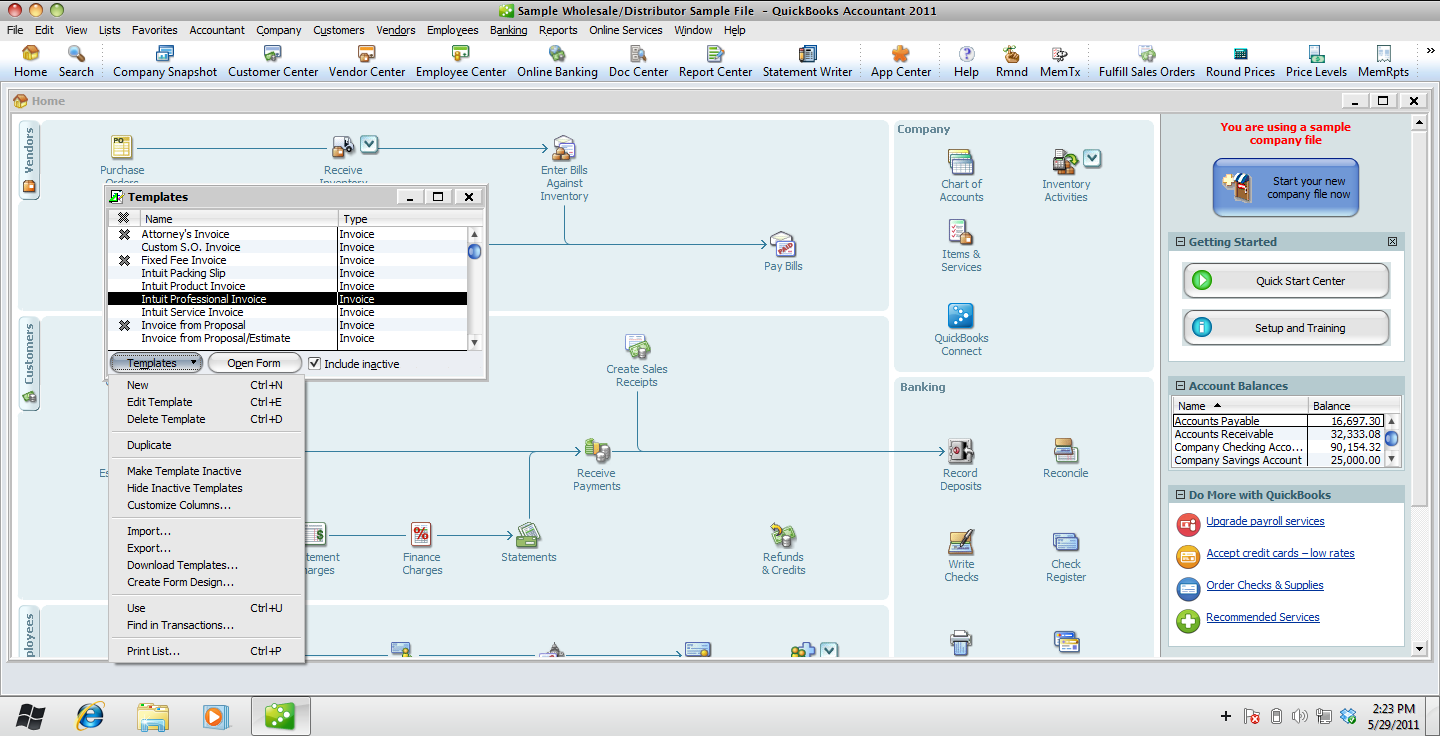Collapse the Do More with QuickBooks panel
Image resolution: width=1440 pixels, height=736 pixels.
pos(1180,495)
